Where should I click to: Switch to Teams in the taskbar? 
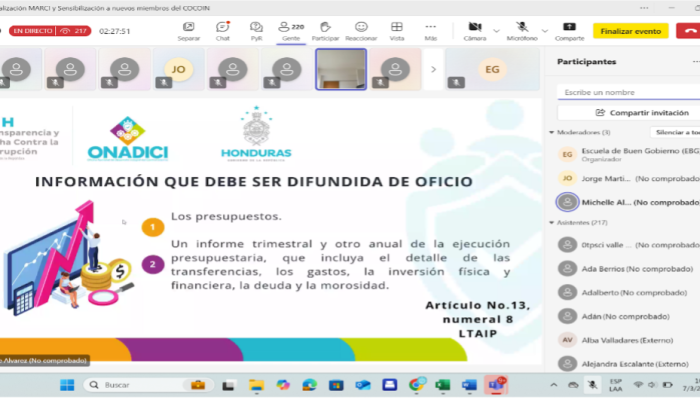click(x=496, y=385)
